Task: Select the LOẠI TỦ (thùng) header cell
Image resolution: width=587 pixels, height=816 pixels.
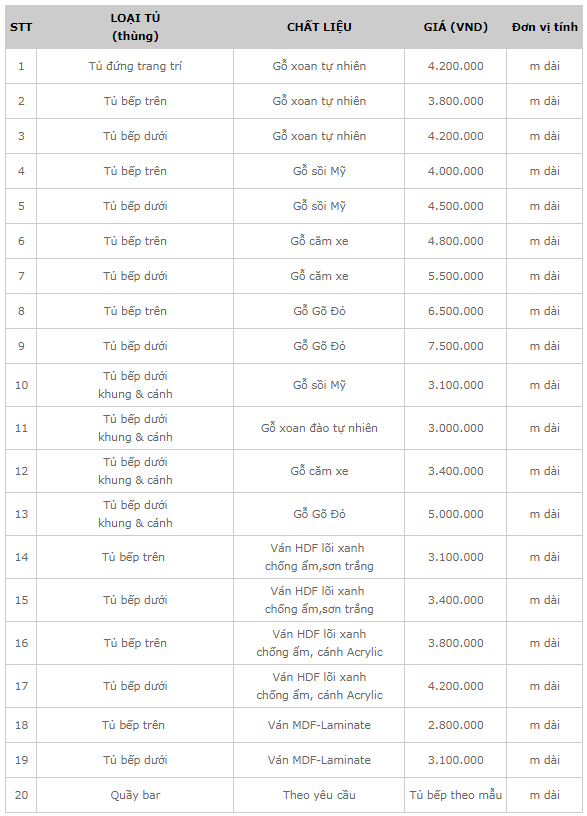Action: (135, 27)
